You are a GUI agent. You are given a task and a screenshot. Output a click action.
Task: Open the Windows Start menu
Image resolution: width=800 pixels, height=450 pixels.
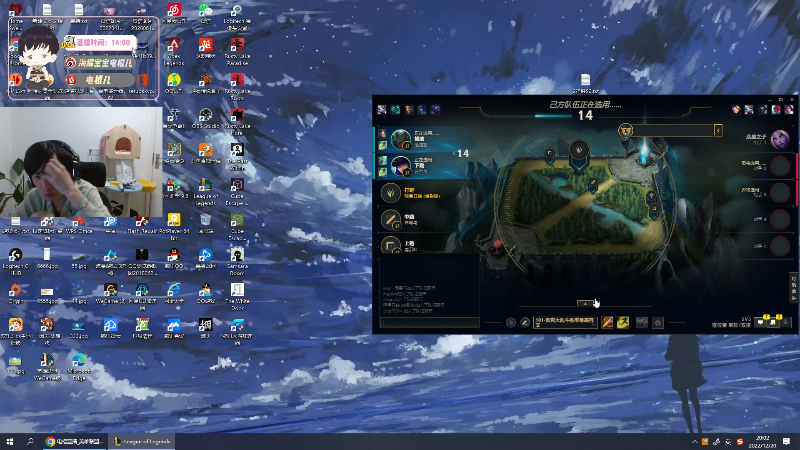10,441
